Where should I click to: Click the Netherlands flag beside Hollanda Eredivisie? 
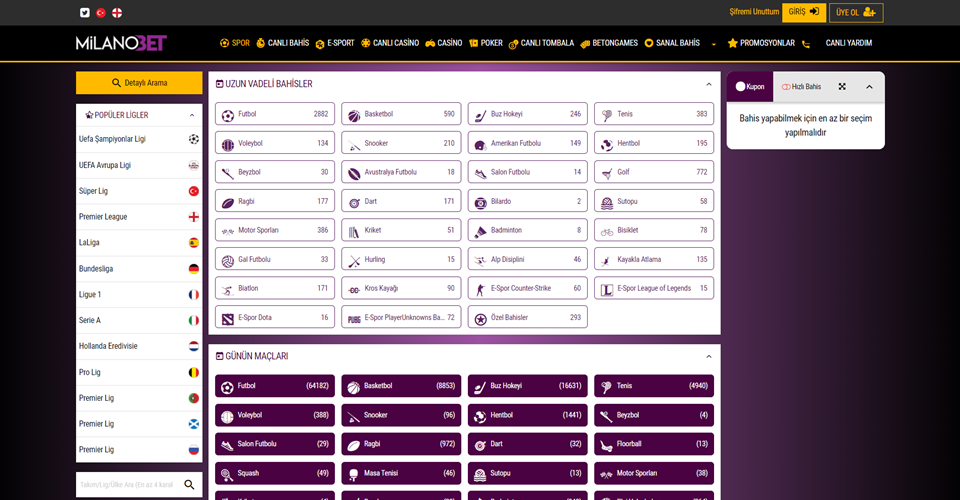pyautogui.click(x=193, y=346)
